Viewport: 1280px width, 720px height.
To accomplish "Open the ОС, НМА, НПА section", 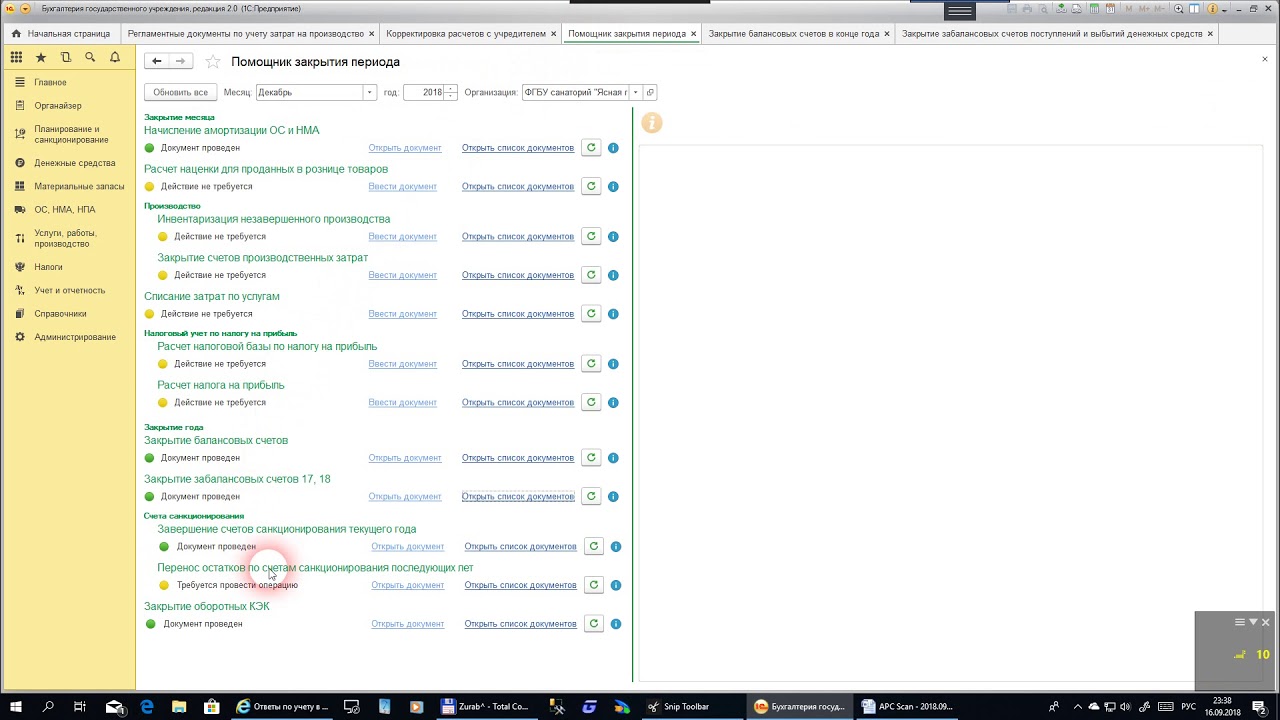I will click(65, 210).
